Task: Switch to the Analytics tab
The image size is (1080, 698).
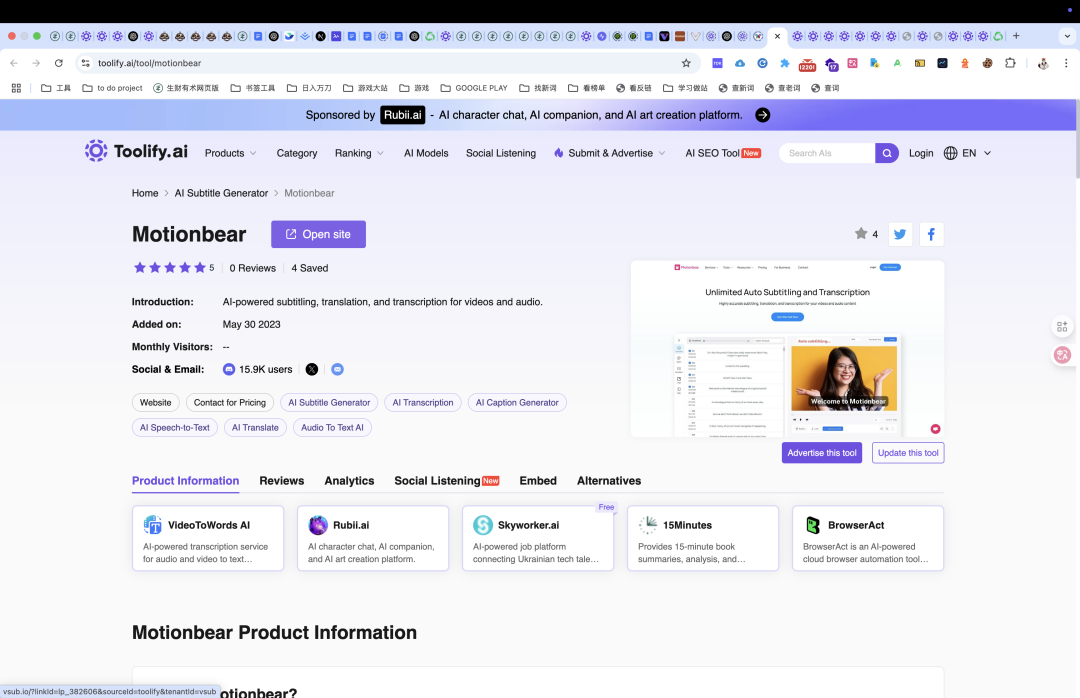Action: click(349, 481)
